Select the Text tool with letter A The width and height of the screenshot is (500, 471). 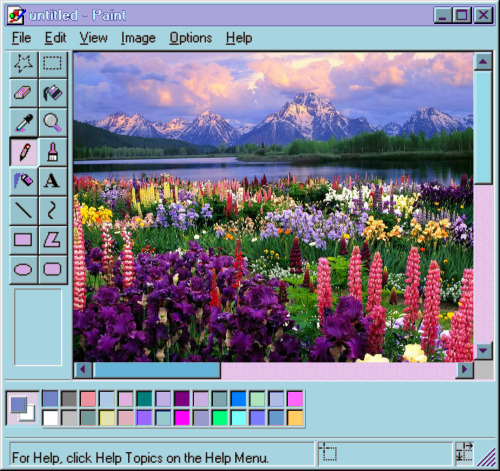pyautogui.click(x=53, y=181)
